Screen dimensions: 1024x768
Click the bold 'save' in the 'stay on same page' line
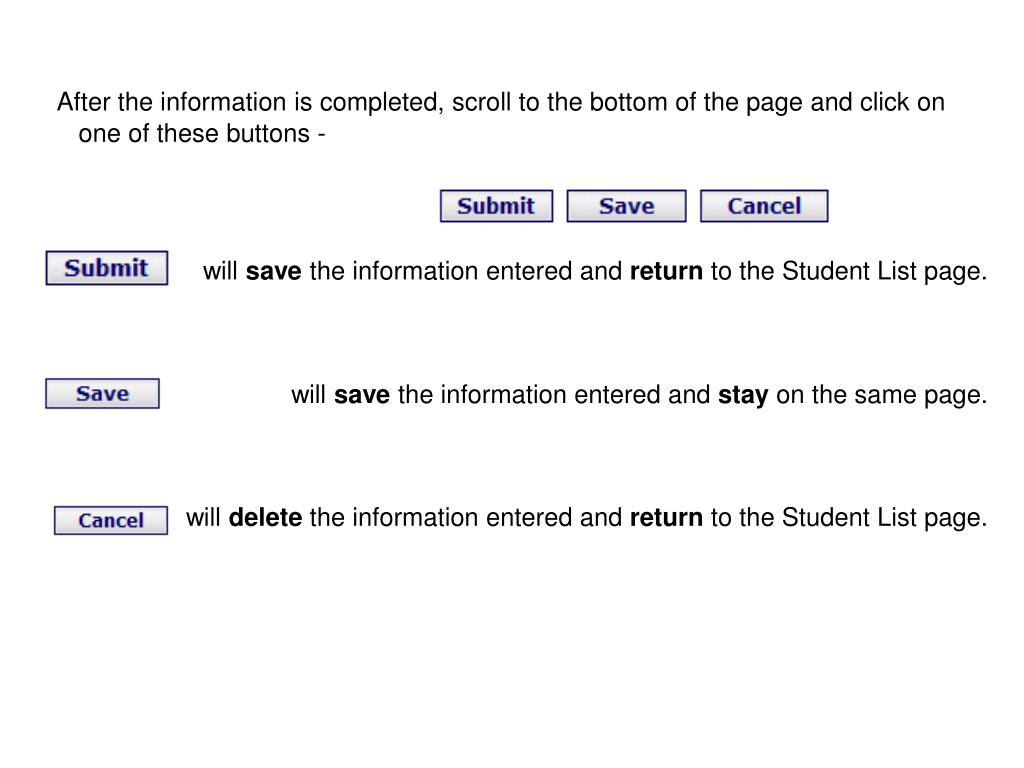362,396
